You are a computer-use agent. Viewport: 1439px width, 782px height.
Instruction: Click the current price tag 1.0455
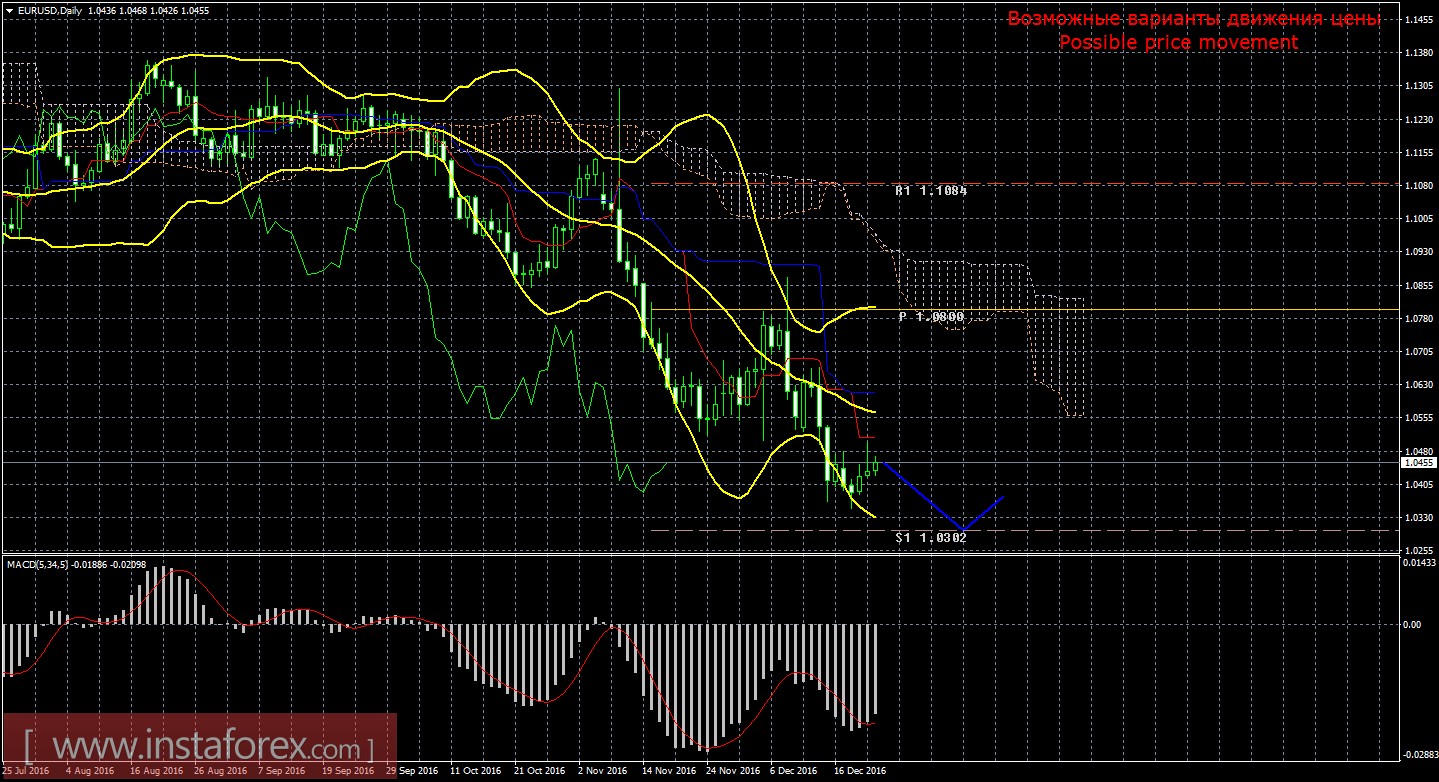pyautogui.click(x=1416, y=463)
